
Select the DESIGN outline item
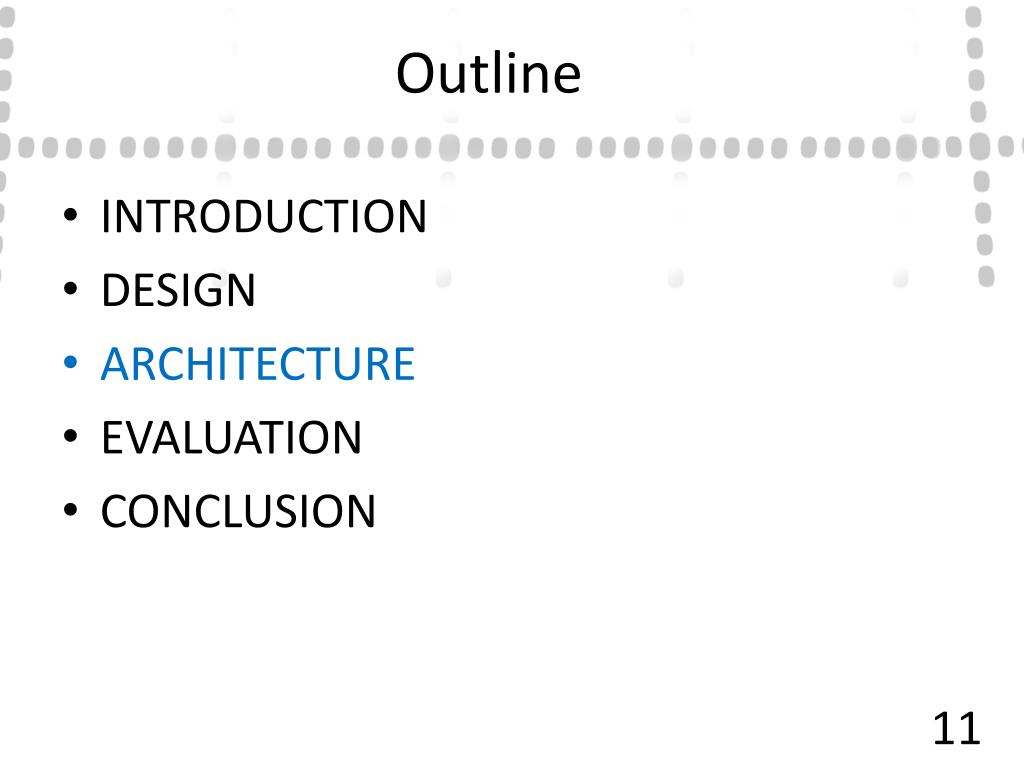[178, 290]
